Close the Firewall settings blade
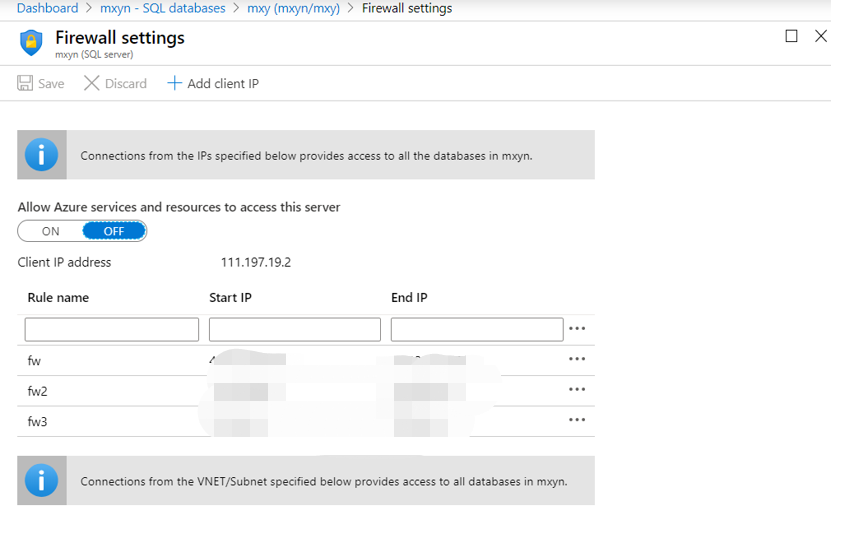The height and width of the screenshot is (544, 866). pyautogui.click(x=821, y=36)
